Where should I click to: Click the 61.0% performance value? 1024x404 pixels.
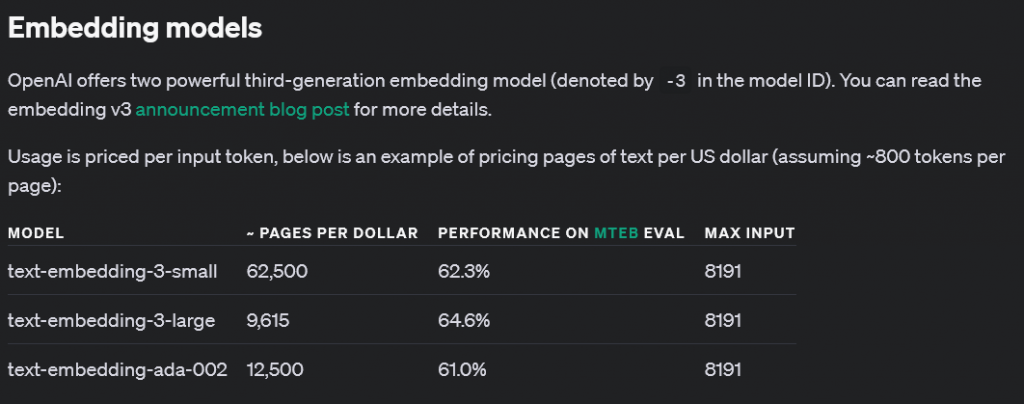pyautogui.click(x=462, y=370)
